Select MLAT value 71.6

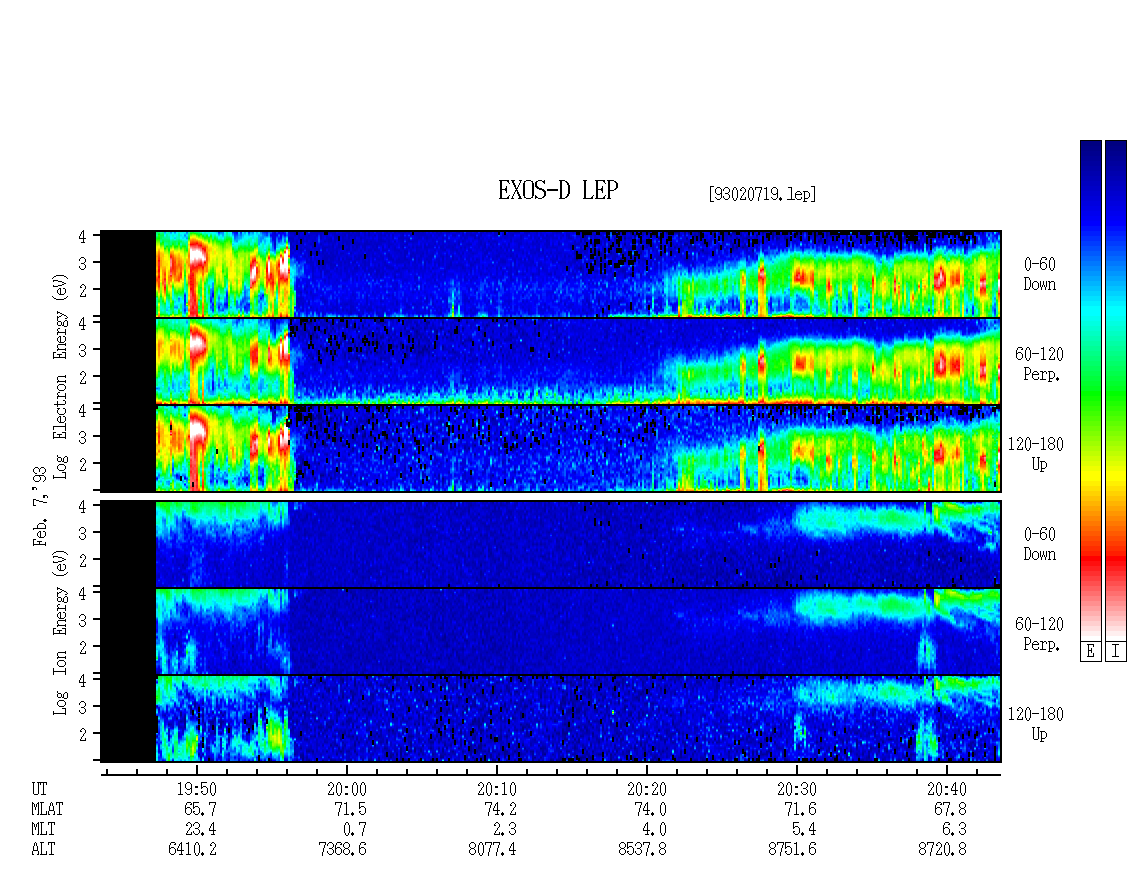[801, 809]
